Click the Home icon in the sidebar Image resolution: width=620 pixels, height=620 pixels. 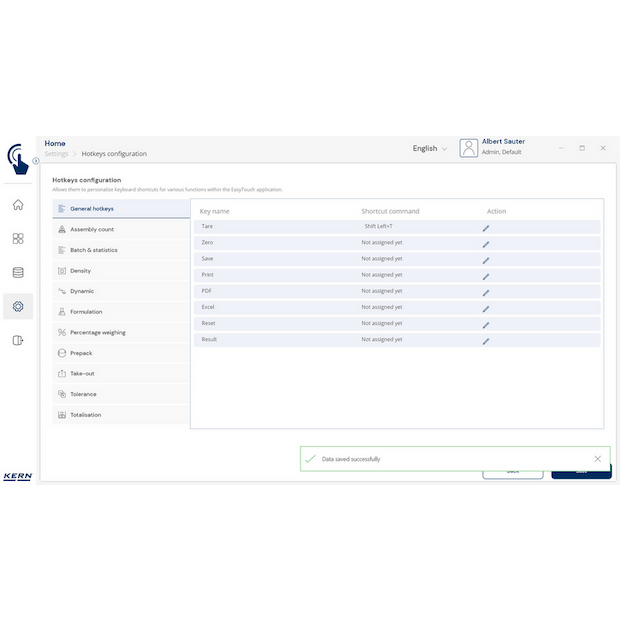click(x=18, y=205)
